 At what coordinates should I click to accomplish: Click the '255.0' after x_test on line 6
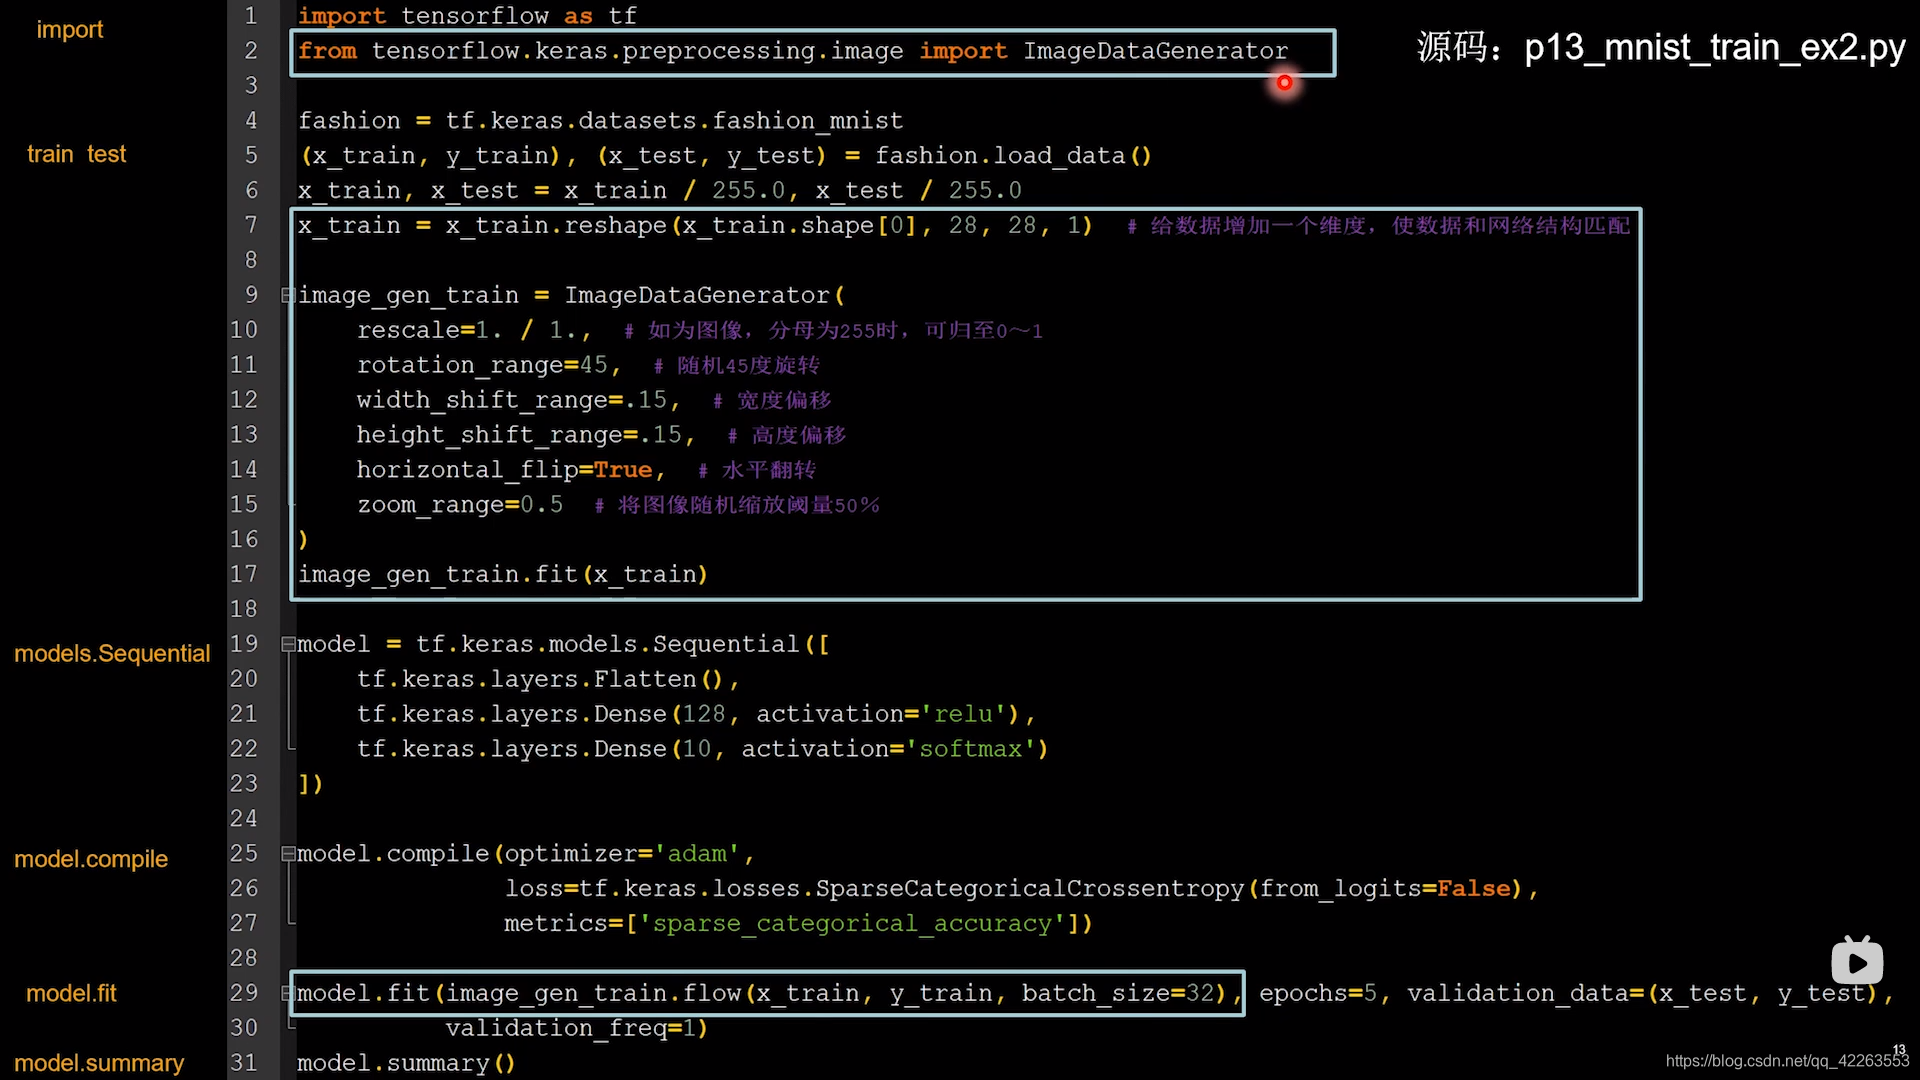click(985, 190)
